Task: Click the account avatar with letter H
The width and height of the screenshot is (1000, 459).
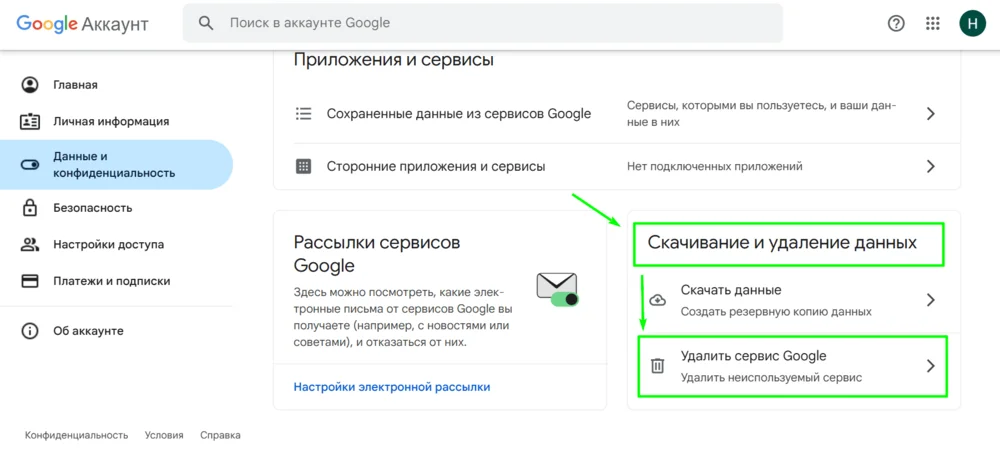Action: [x=972, y=23]
